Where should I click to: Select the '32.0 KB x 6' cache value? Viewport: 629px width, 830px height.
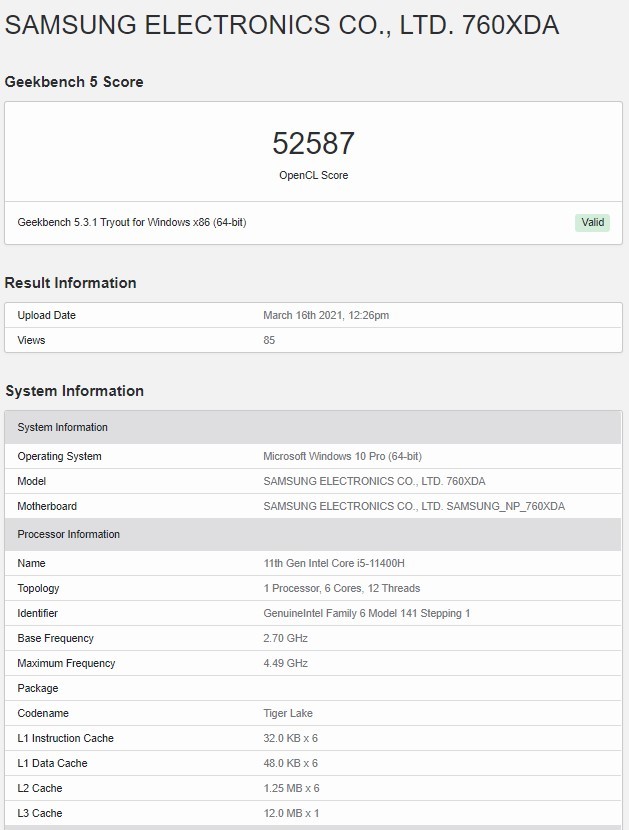(x=291, y=738)
